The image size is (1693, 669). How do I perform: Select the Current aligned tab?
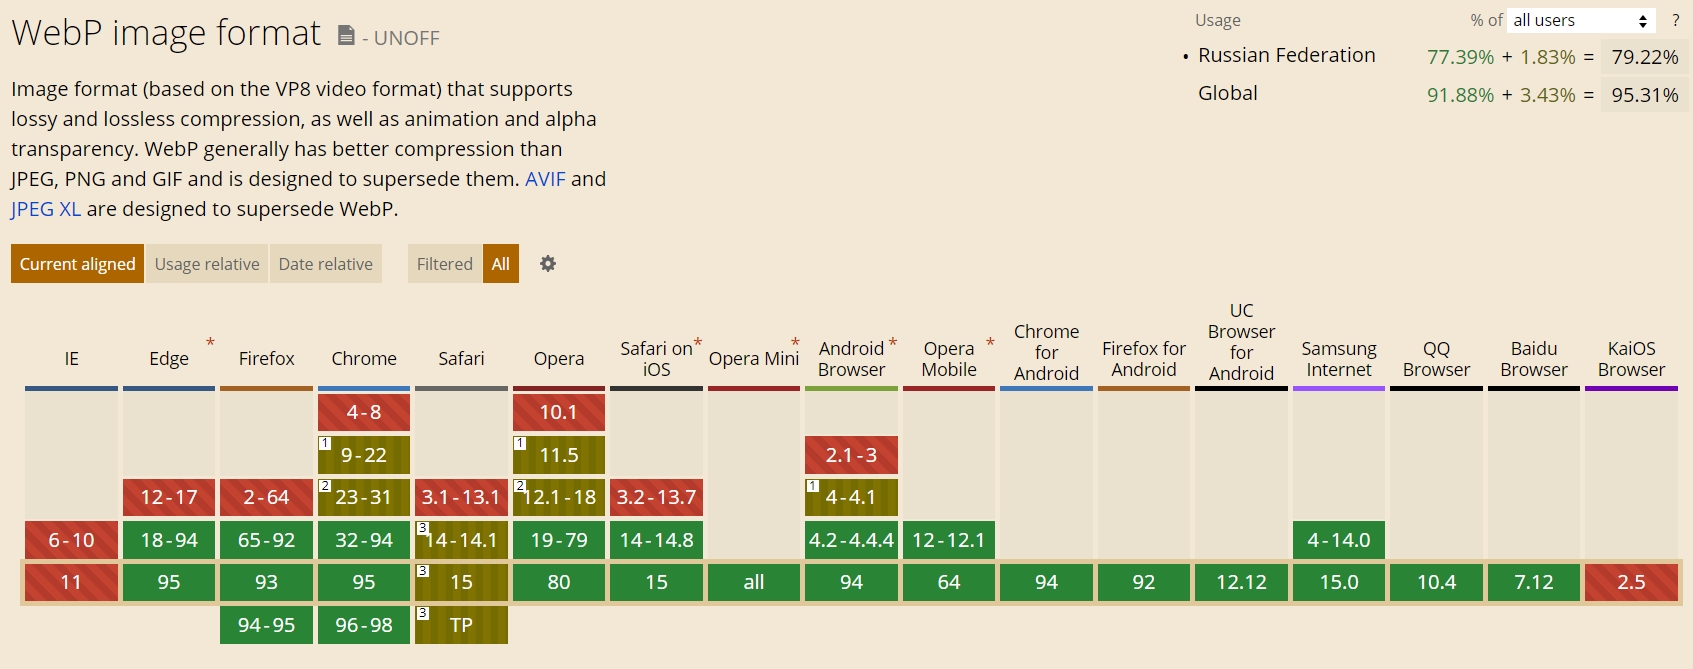coord(77,264)
